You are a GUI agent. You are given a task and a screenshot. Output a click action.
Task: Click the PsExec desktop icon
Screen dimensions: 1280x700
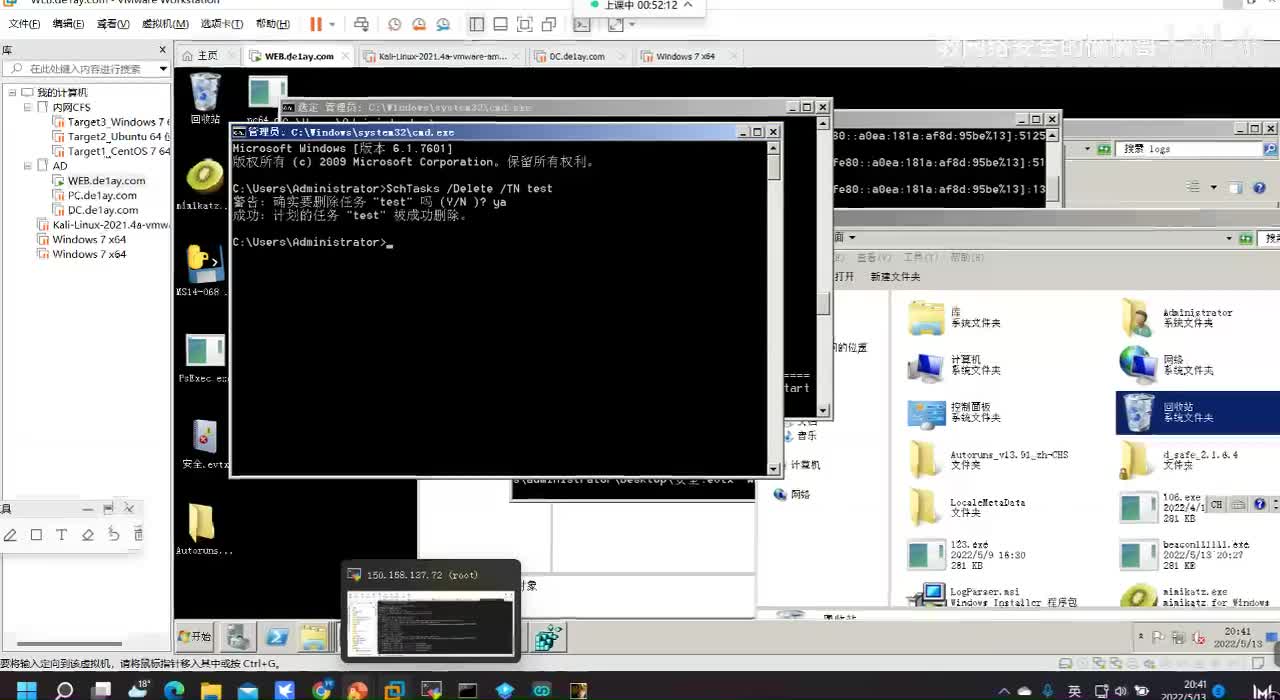click(205, 359)
